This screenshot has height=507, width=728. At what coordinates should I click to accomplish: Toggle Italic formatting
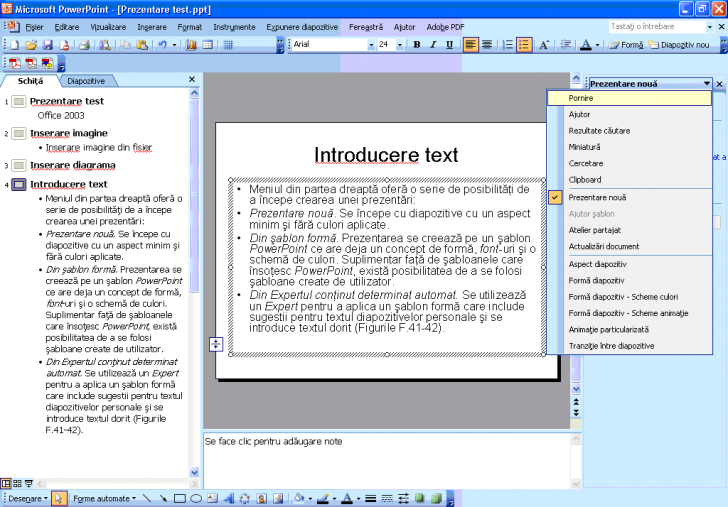click(x=433, y=45)
